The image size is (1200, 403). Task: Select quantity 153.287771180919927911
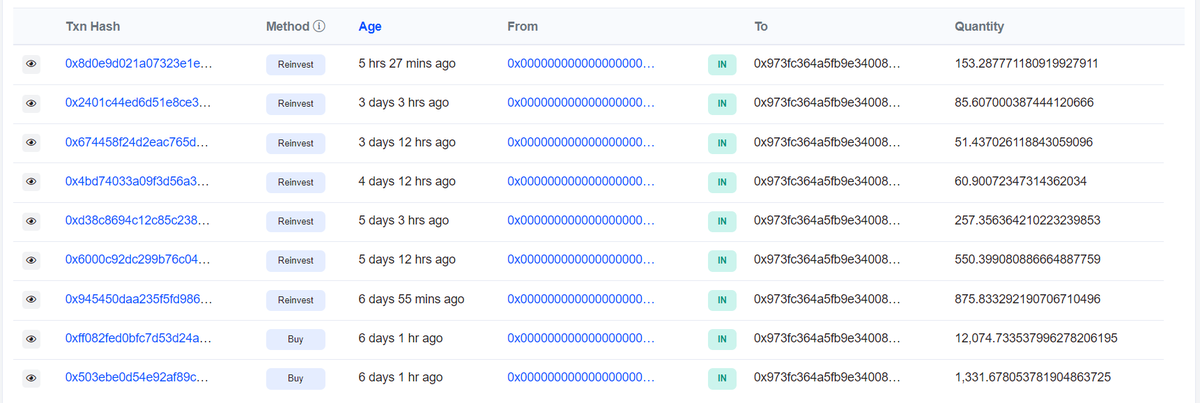1027,64
